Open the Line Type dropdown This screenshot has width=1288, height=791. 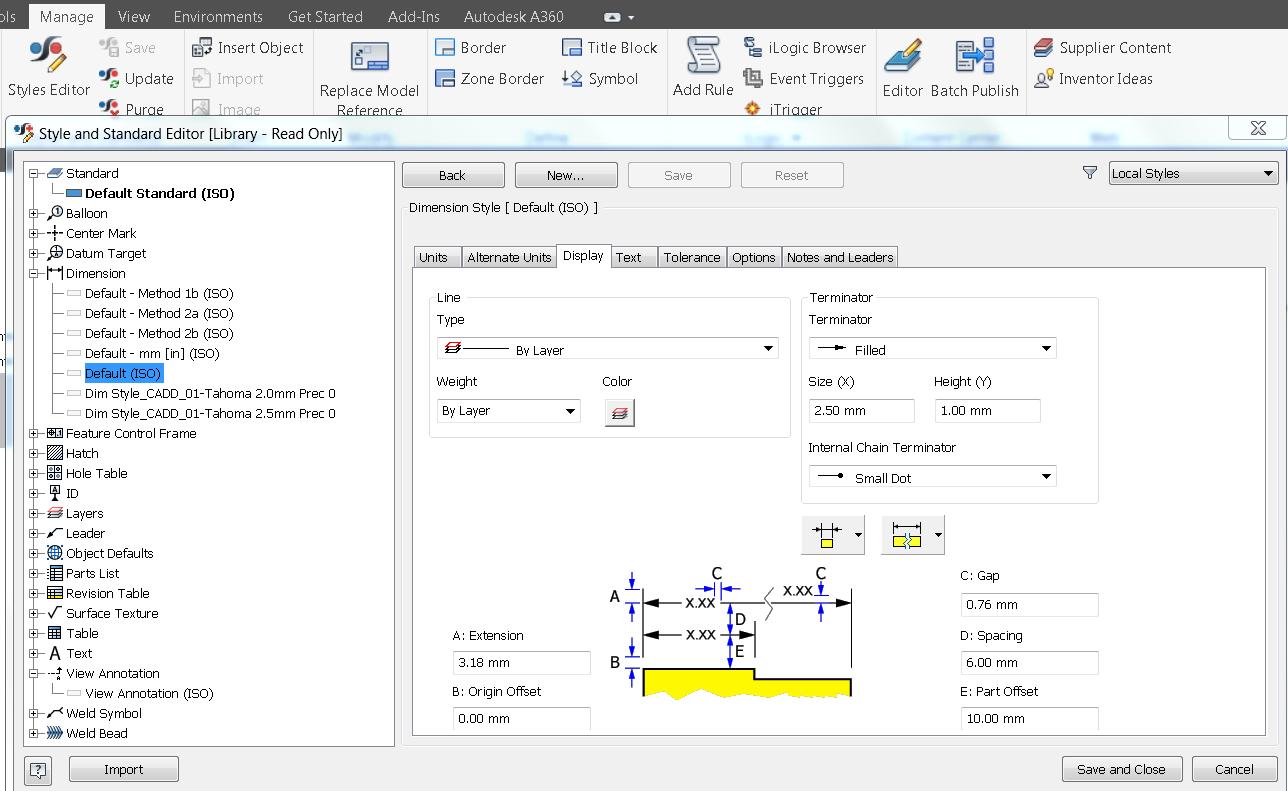click(x=607, y=349)
